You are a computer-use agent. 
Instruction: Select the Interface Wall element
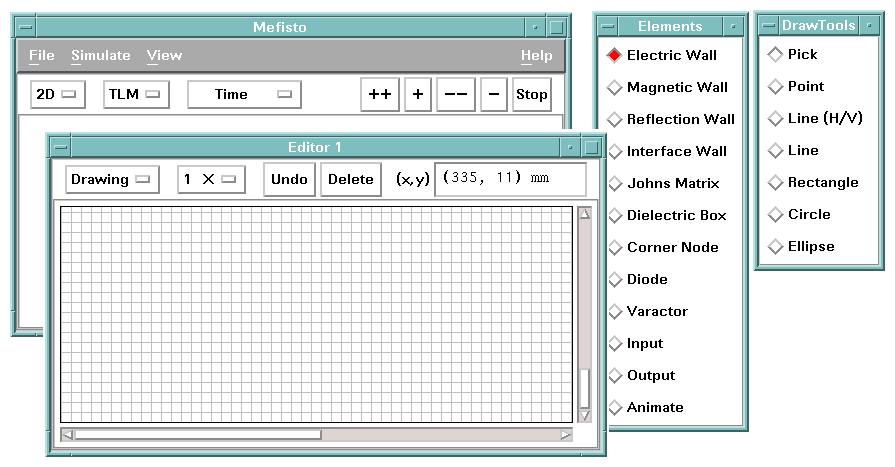[x=667, y=151]
